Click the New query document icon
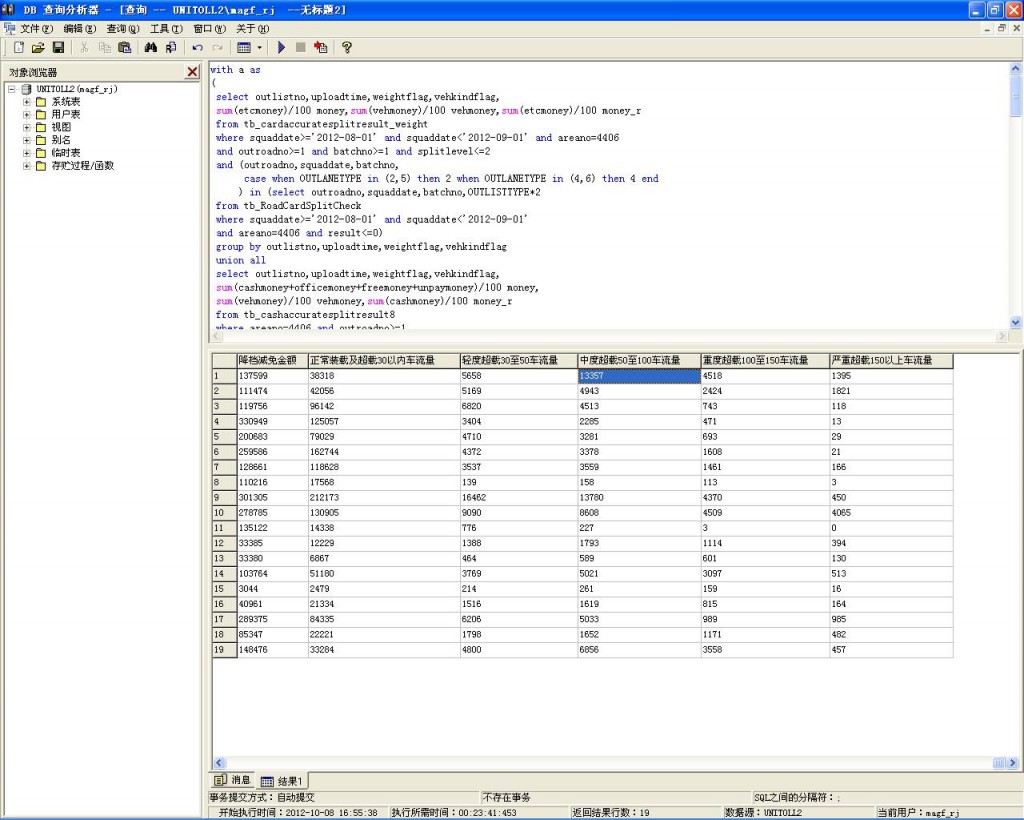The height and width of the screenshot is (820, 1024). coord(18,47)
